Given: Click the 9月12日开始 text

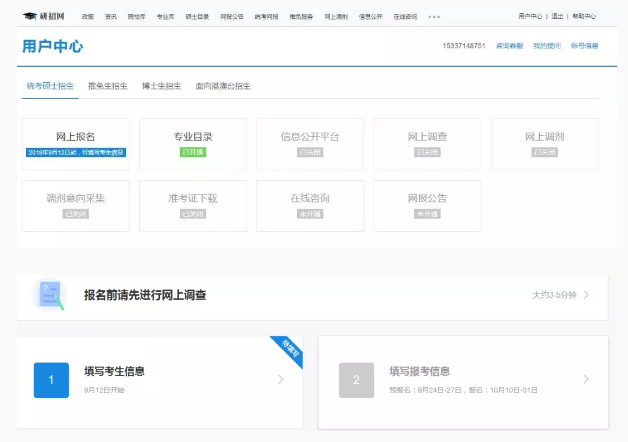Looking at the screenshot, I should pyautogui.click(x=104, y=390).
